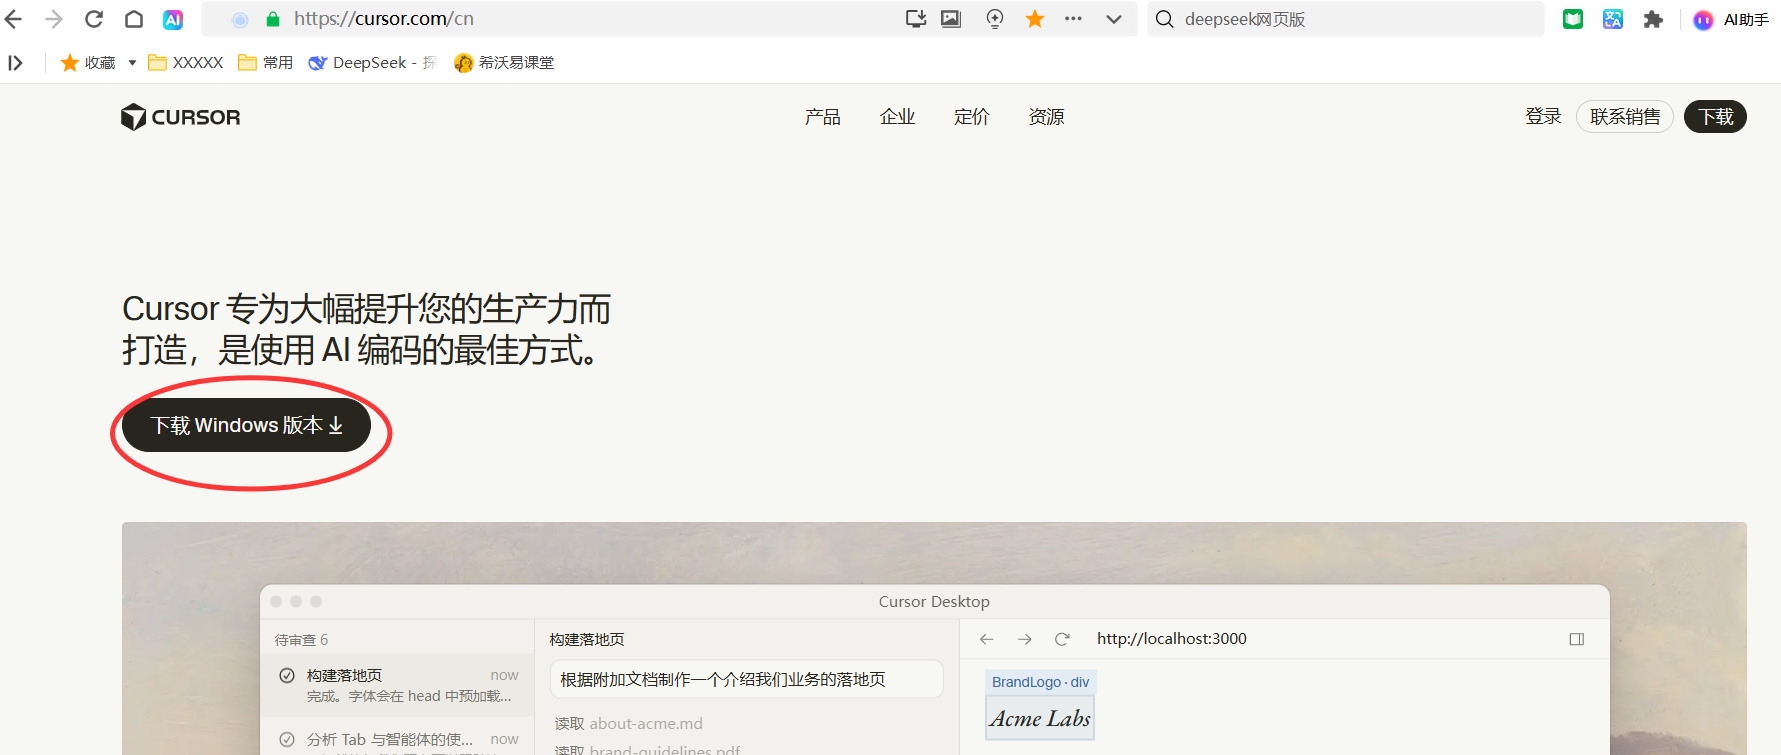Click the picture icon in address bar
This screenshot has height=755, width=1781.
coord(951,19)
